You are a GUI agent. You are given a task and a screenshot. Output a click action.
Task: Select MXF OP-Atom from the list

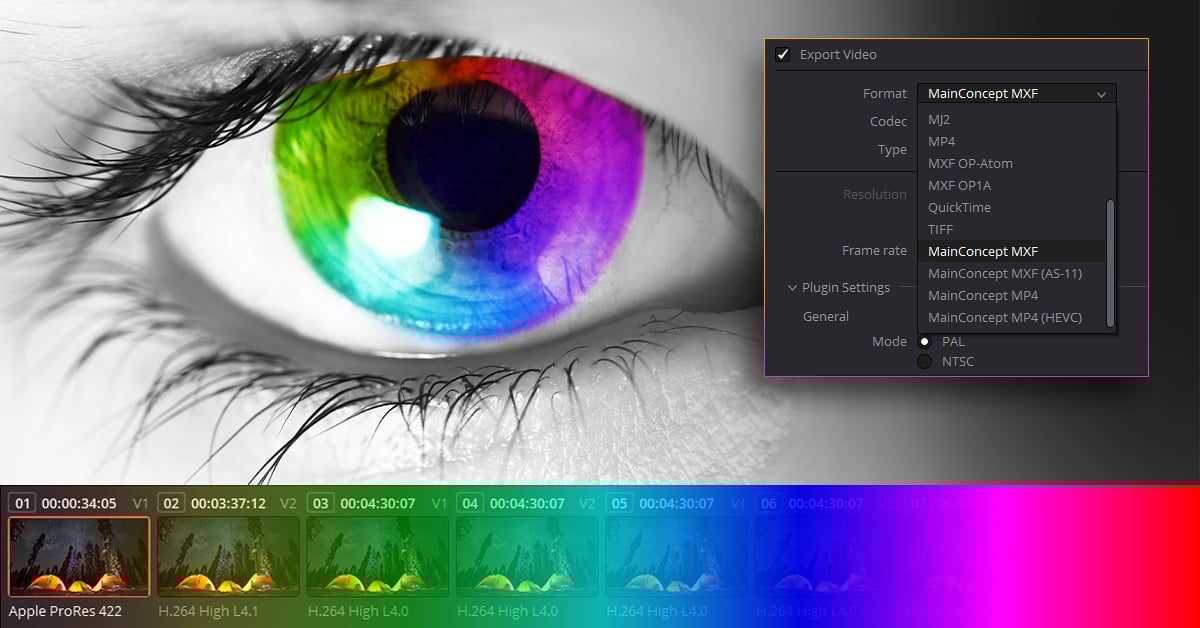pos(969,163)
